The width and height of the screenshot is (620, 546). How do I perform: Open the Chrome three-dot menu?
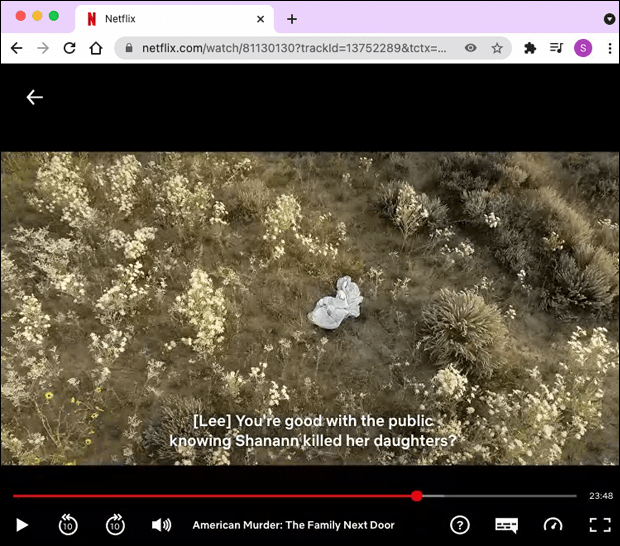[610, 48]
